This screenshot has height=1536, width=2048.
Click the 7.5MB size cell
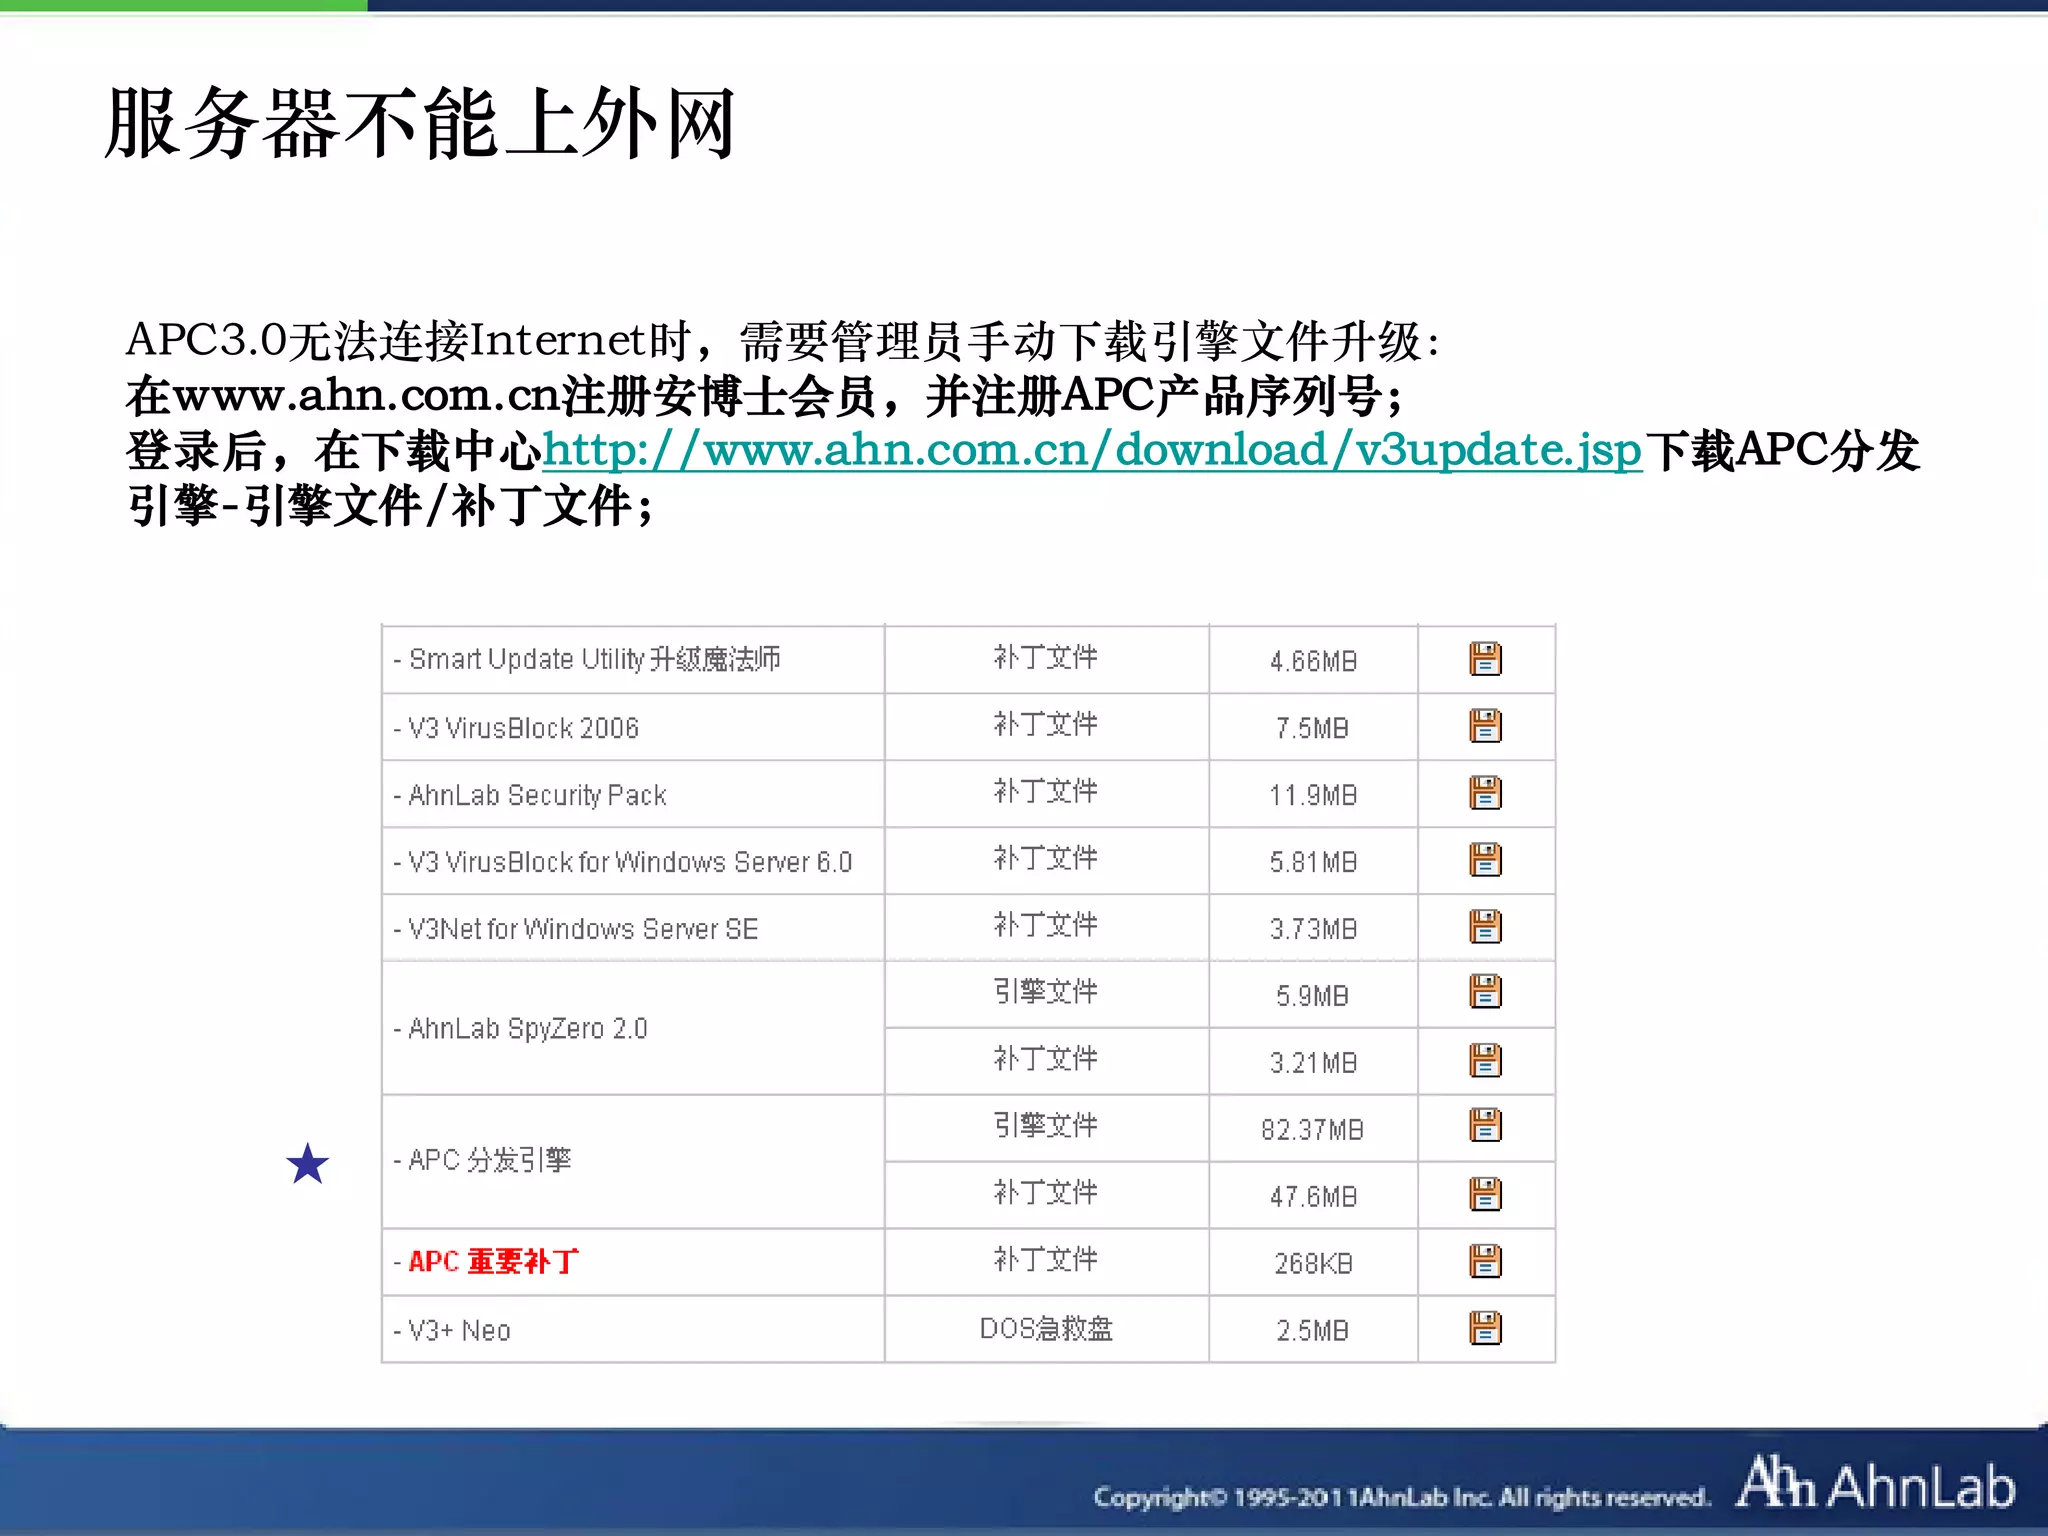coord(1312,728)
